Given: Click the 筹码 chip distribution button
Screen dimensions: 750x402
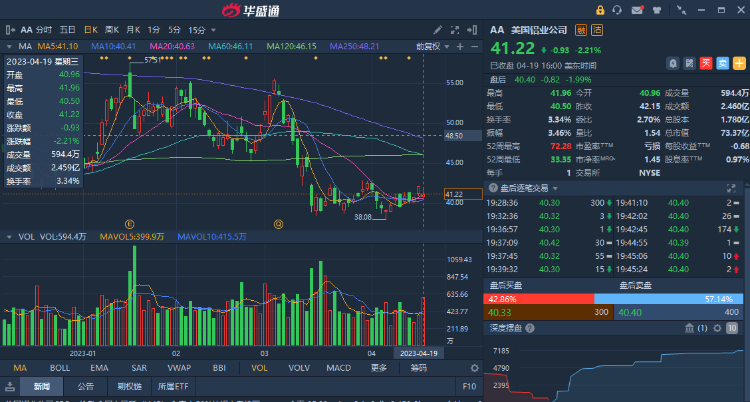Looking at the screenshot, I should pos(419,368).
